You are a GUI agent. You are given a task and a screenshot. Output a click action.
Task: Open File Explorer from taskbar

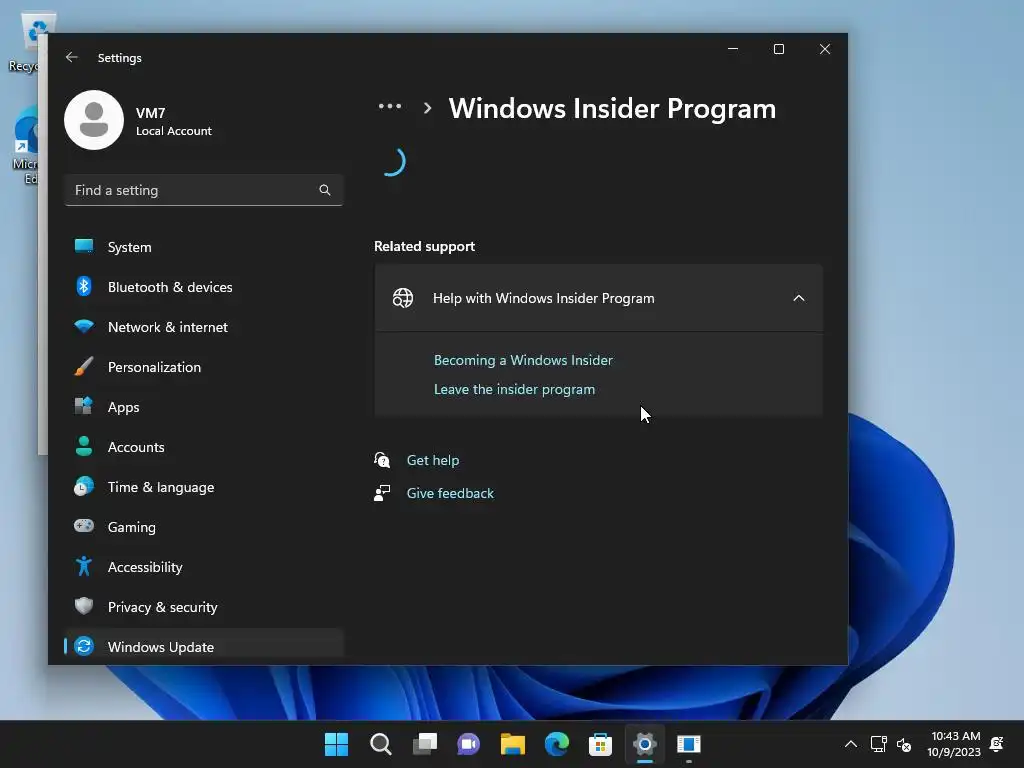click(x=513, y=744)
